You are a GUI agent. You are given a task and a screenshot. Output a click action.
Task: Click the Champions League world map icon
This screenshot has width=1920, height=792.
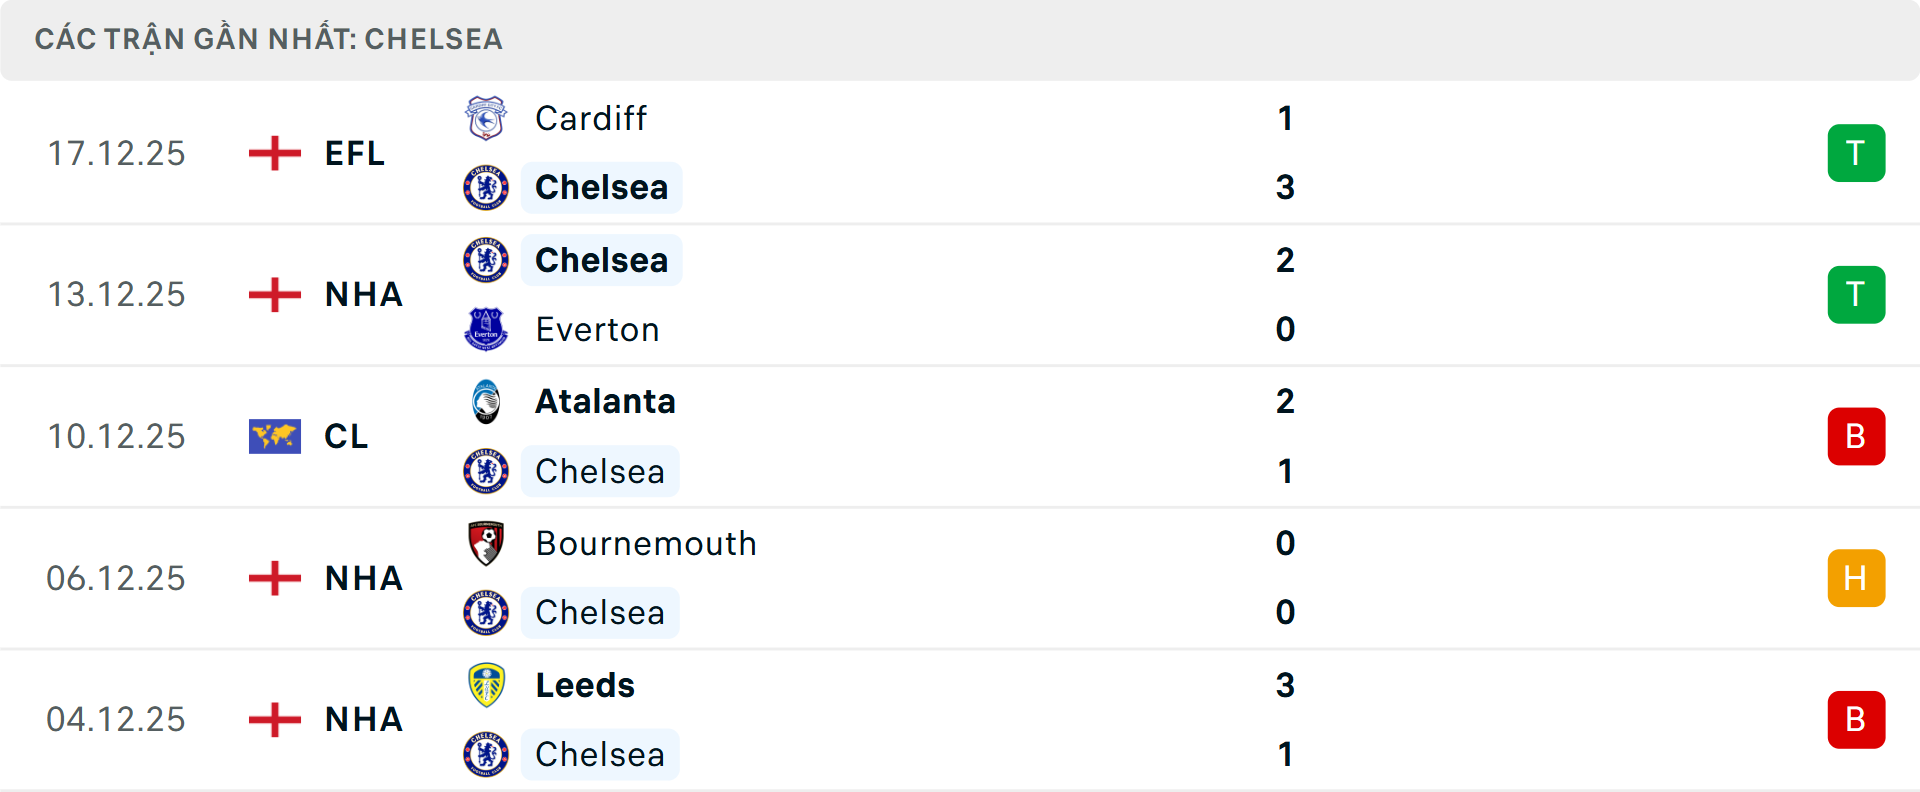pos(273,435)
